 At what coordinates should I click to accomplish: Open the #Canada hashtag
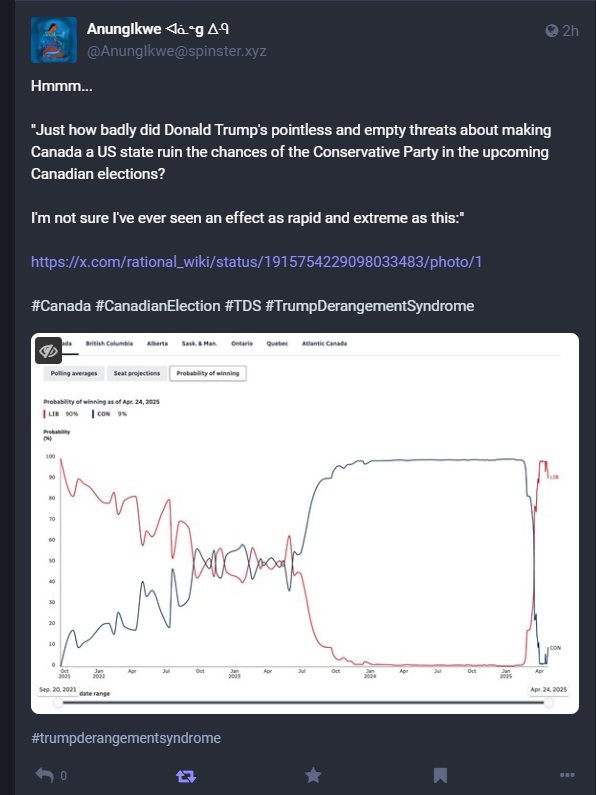point(61,306)
